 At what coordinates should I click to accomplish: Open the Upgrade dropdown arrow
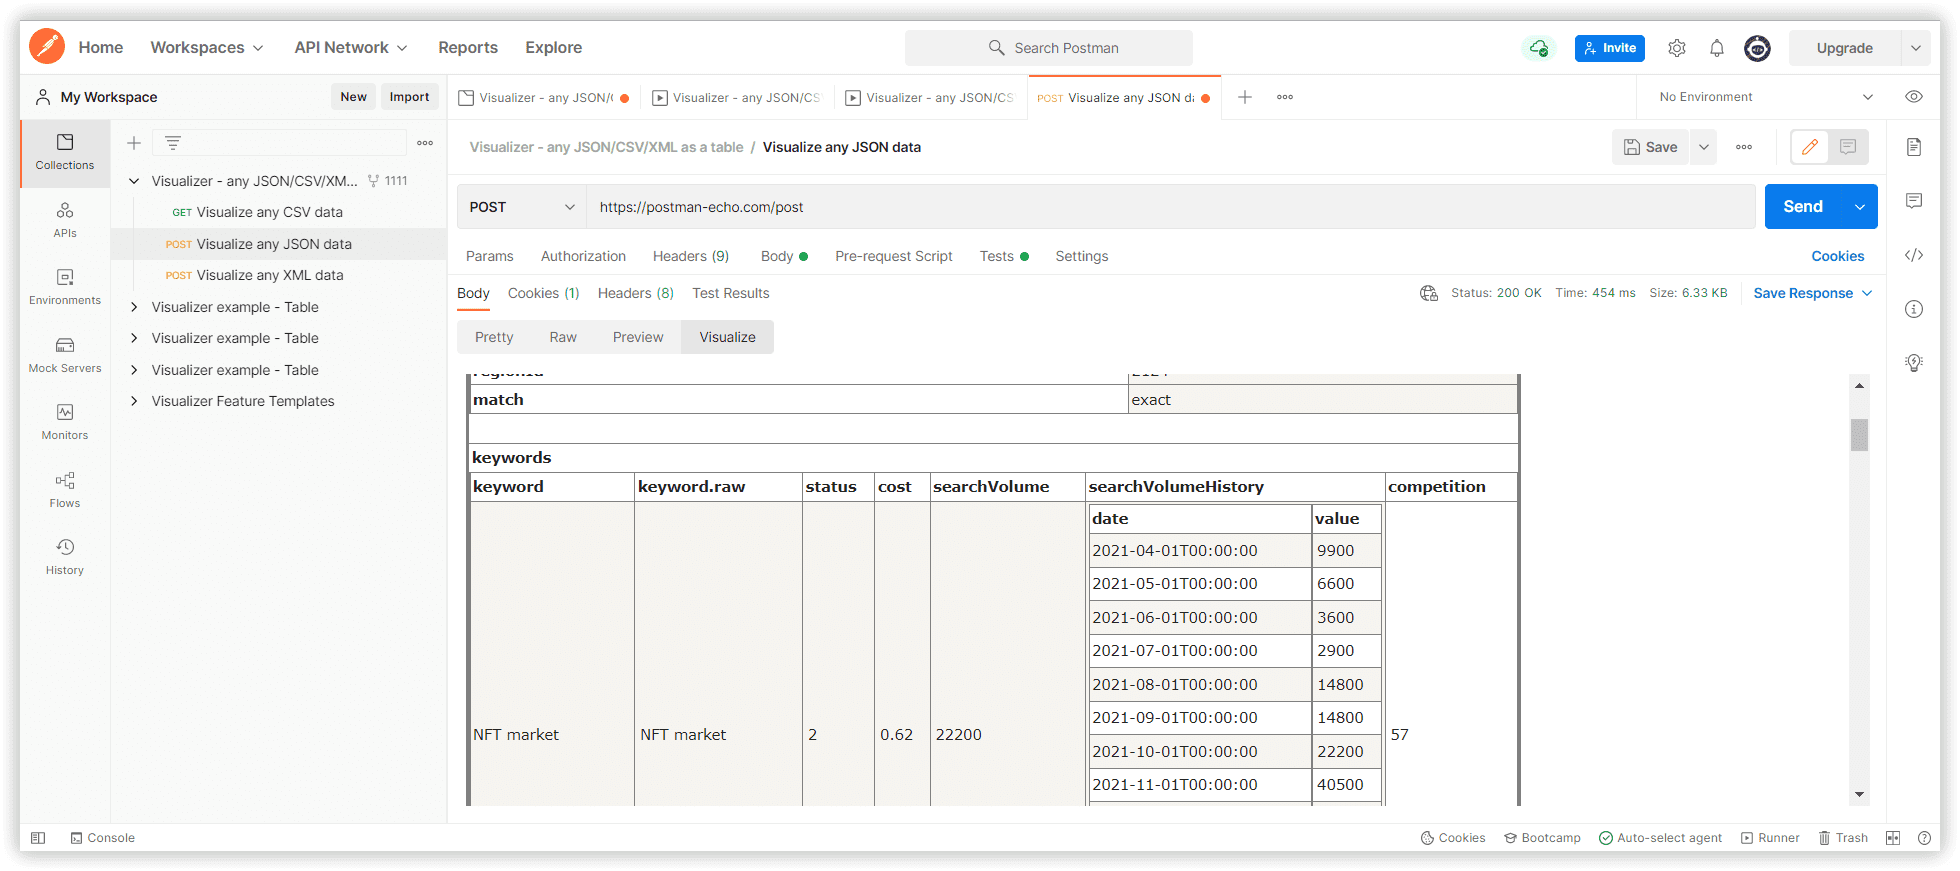(1916, 48)
